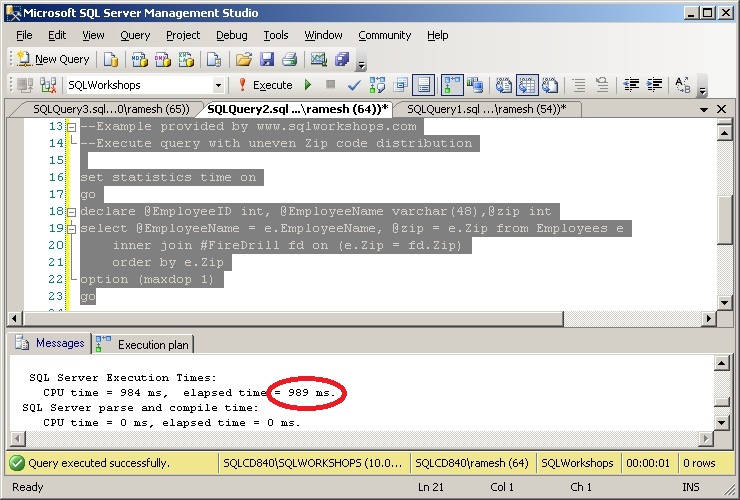Toggle IntelliSense Enabled
The width and height of the screenshot is (740, 500).
[424, 85]
